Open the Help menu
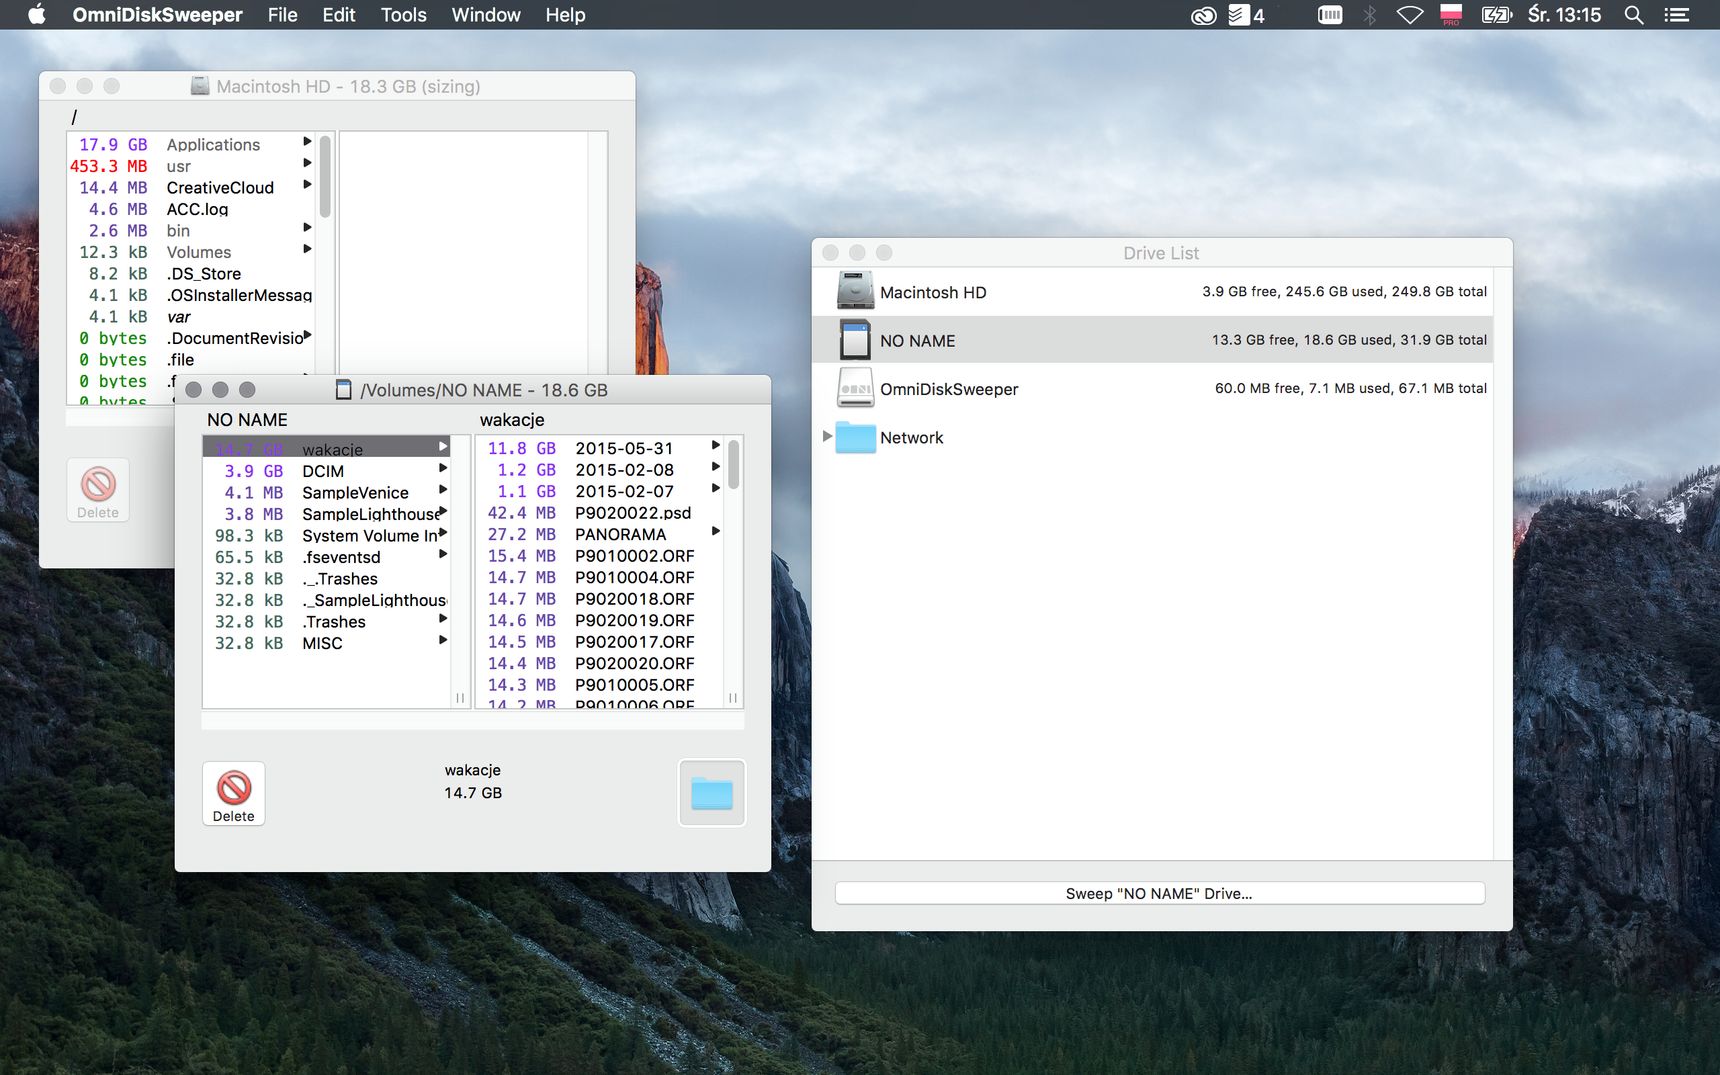The height and width of the screenshot is (1075, 1720). 565,15
